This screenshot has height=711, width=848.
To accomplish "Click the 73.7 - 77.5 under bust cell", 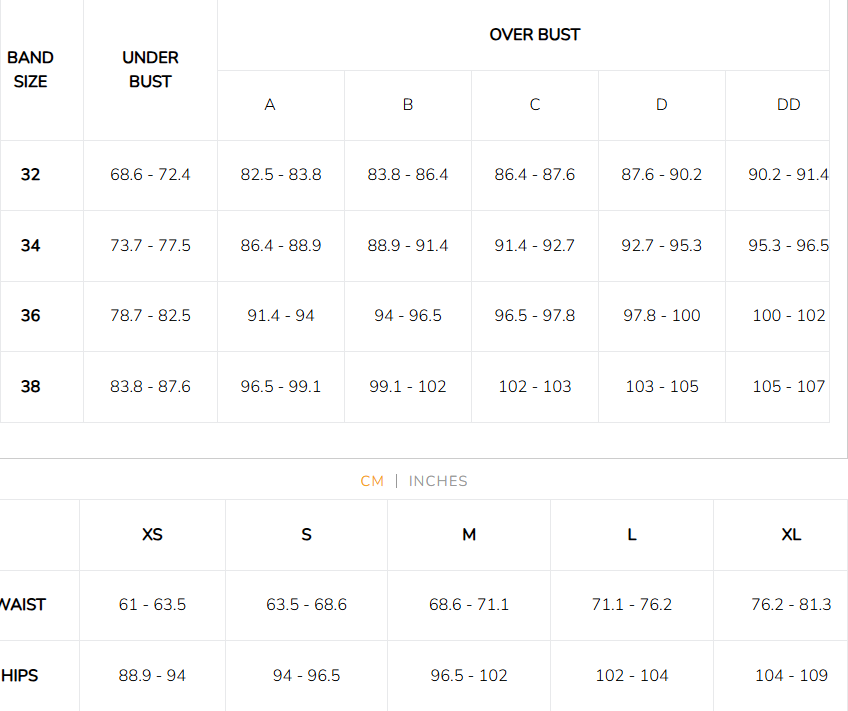I will (x=150, y=245).
